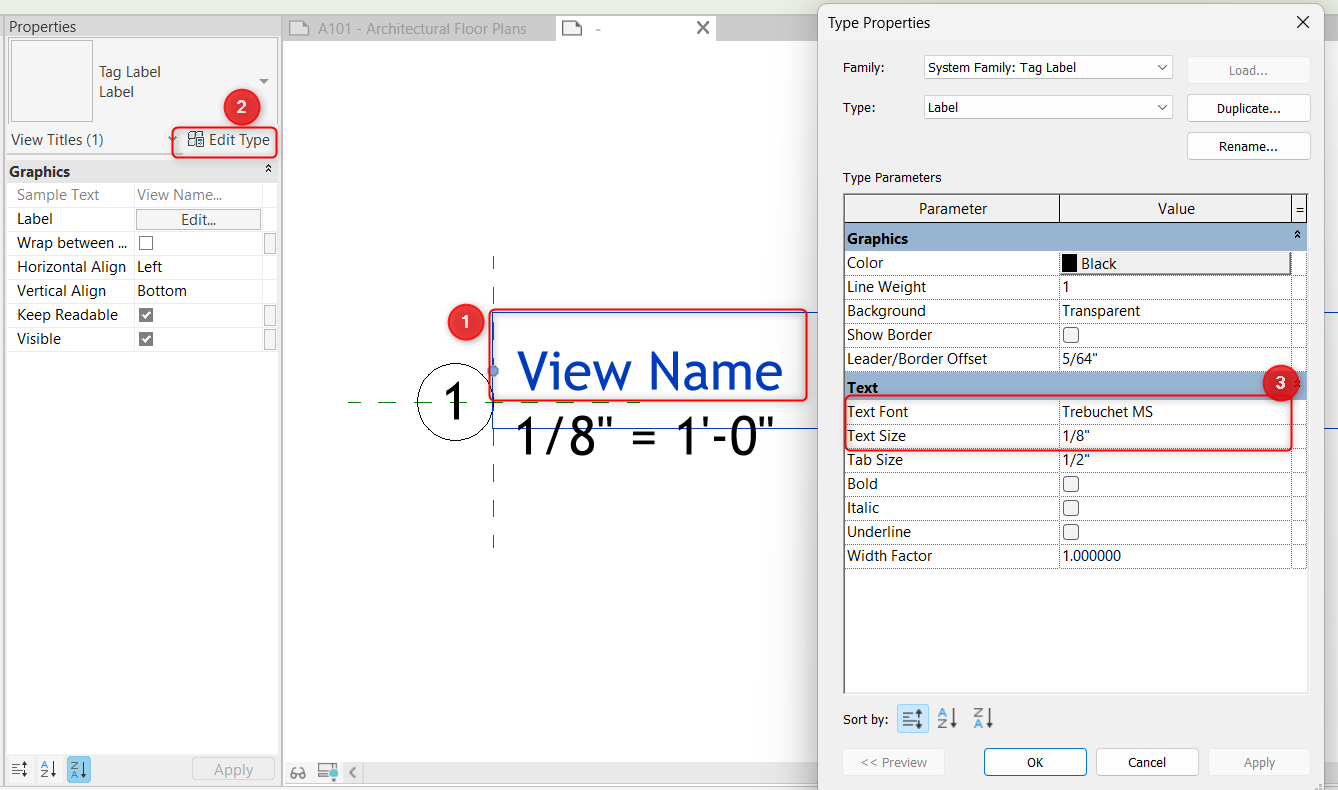Viewport: 1338px width, 790px height.
Task: Click the collapse chevron next to the glasses icon
Action: 352,771
